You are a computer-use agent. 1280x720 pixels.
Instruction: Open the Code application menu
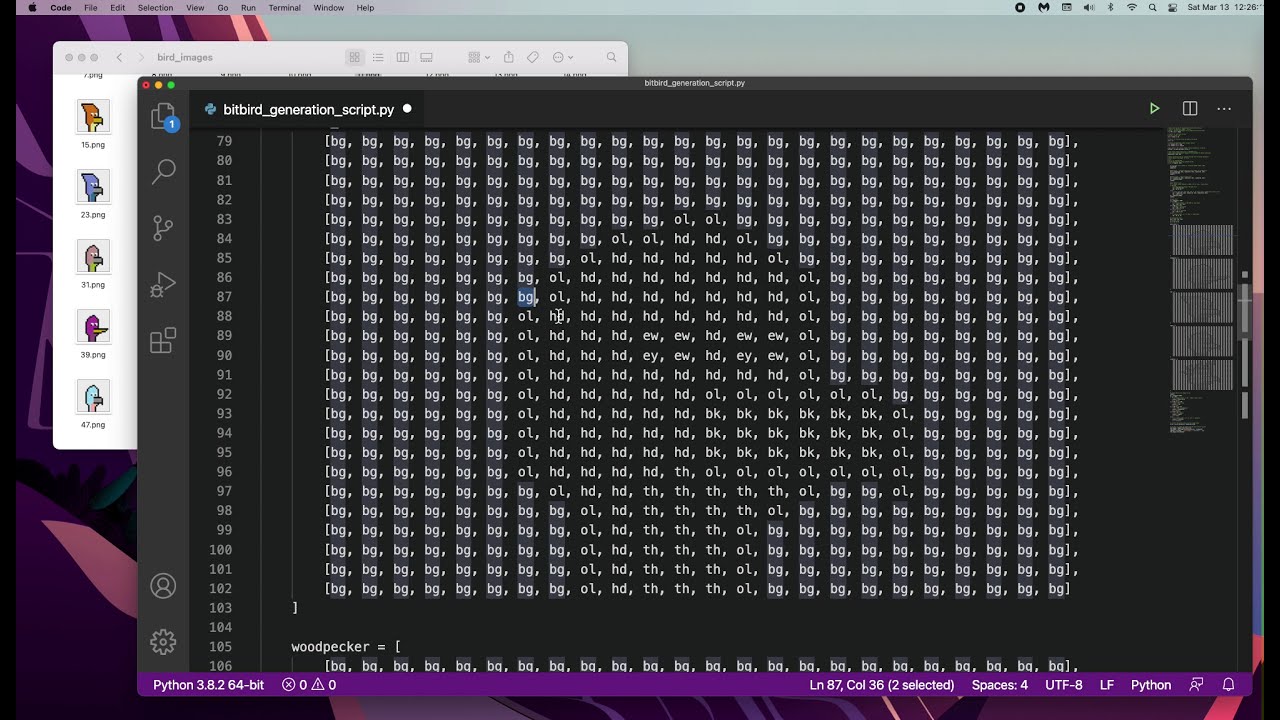(61, 7)
